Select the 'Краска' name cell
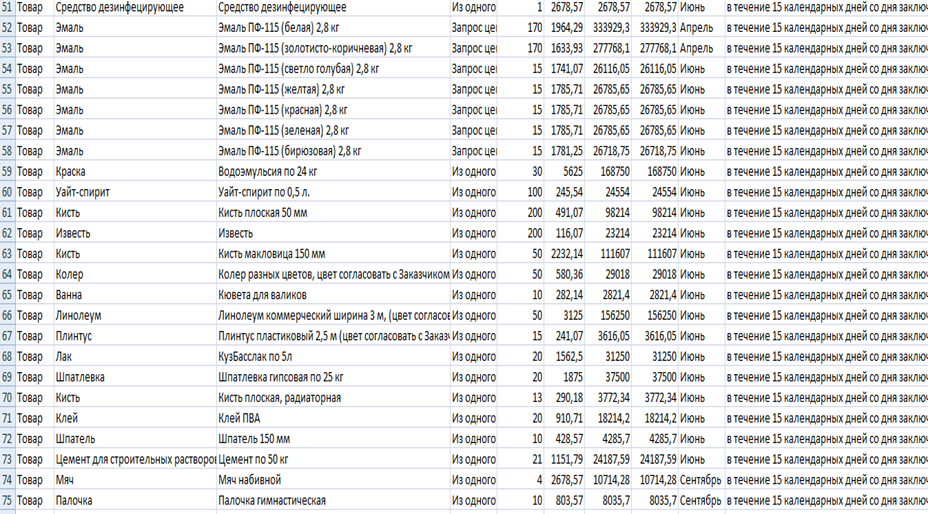 click(x=136, y=172)
